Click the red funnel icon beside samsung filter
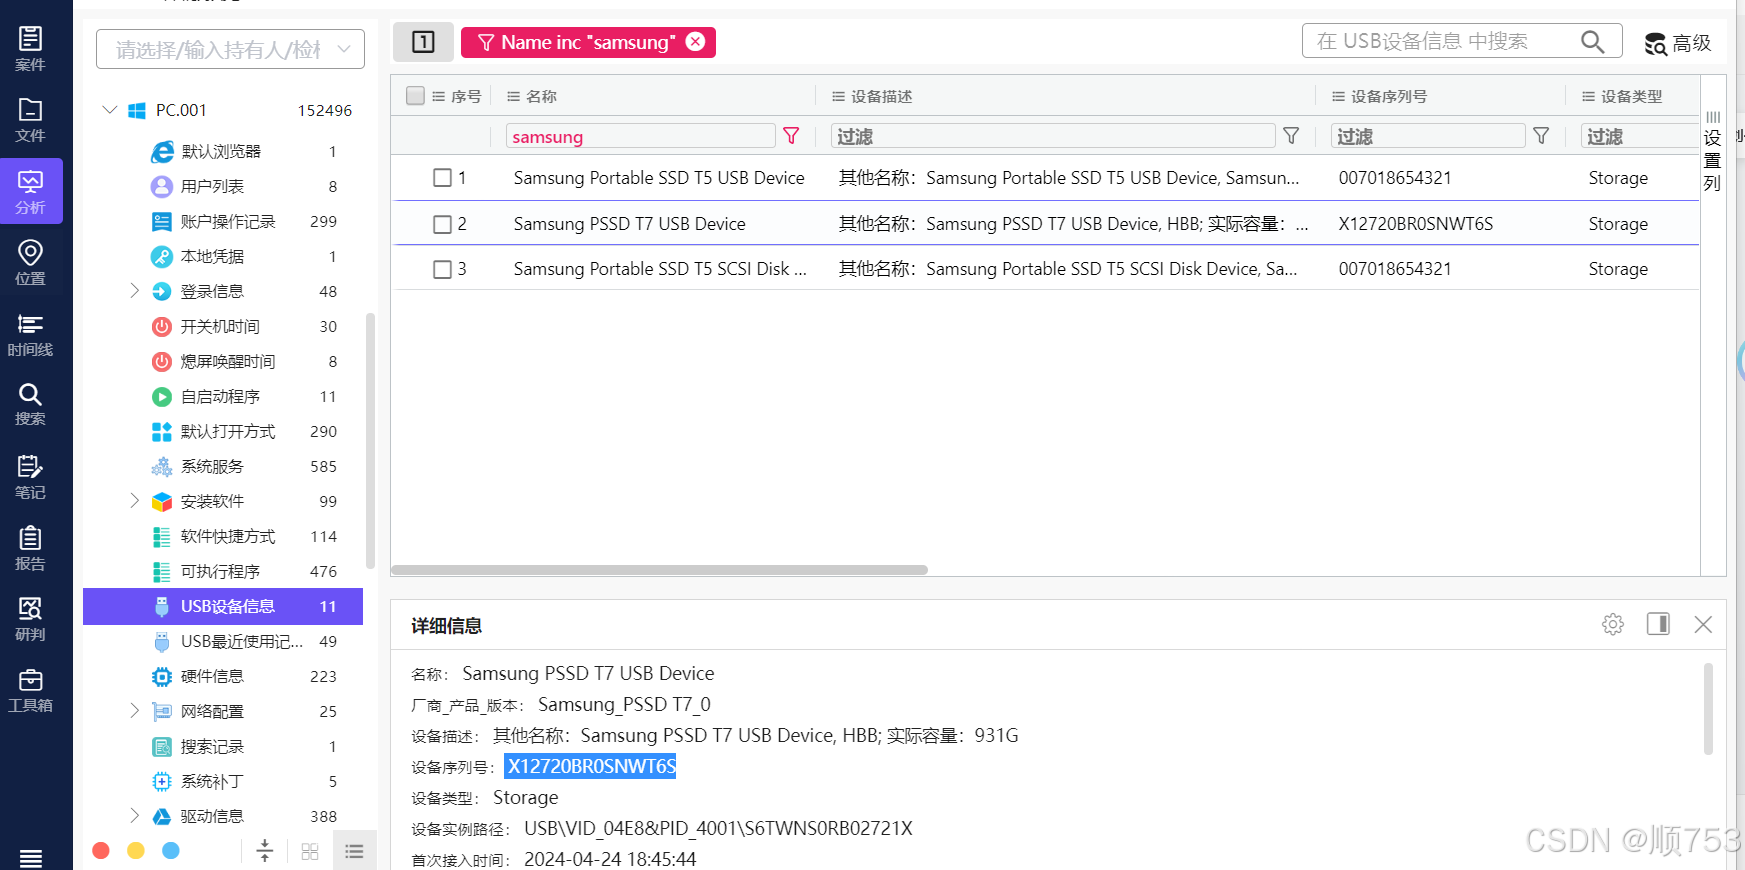This screenshot has width=1745, height=870. (x=791, y=136)
